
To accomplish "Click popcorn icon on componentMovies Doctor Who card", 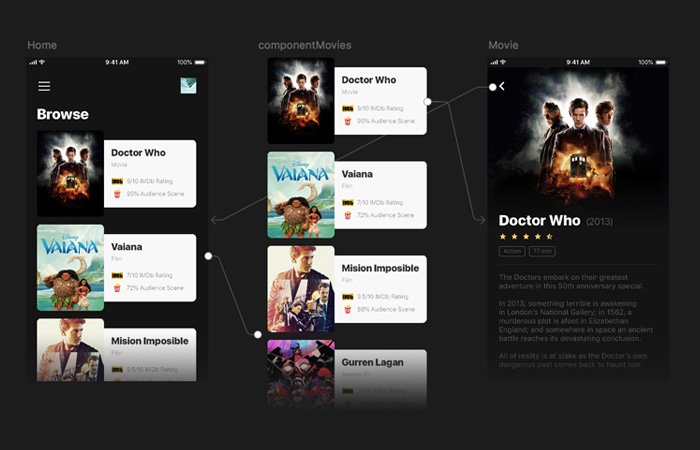I will click(348, 121).
